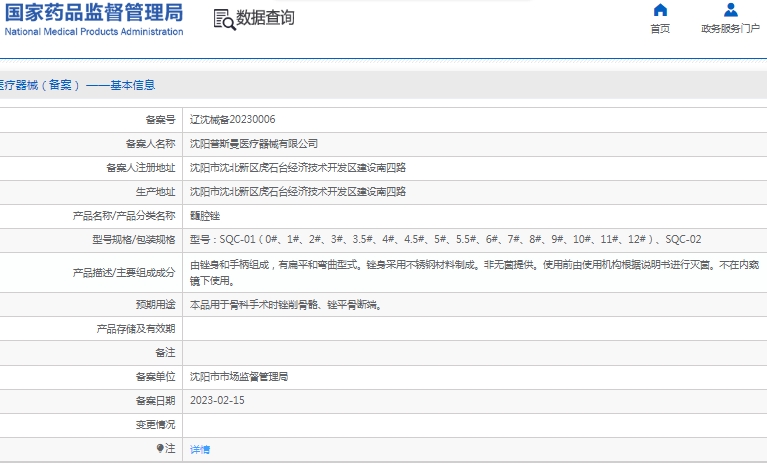Viewport: 767px width, 469px height.
Task: Click the 变更情况 row label
Action: [156, 424]
